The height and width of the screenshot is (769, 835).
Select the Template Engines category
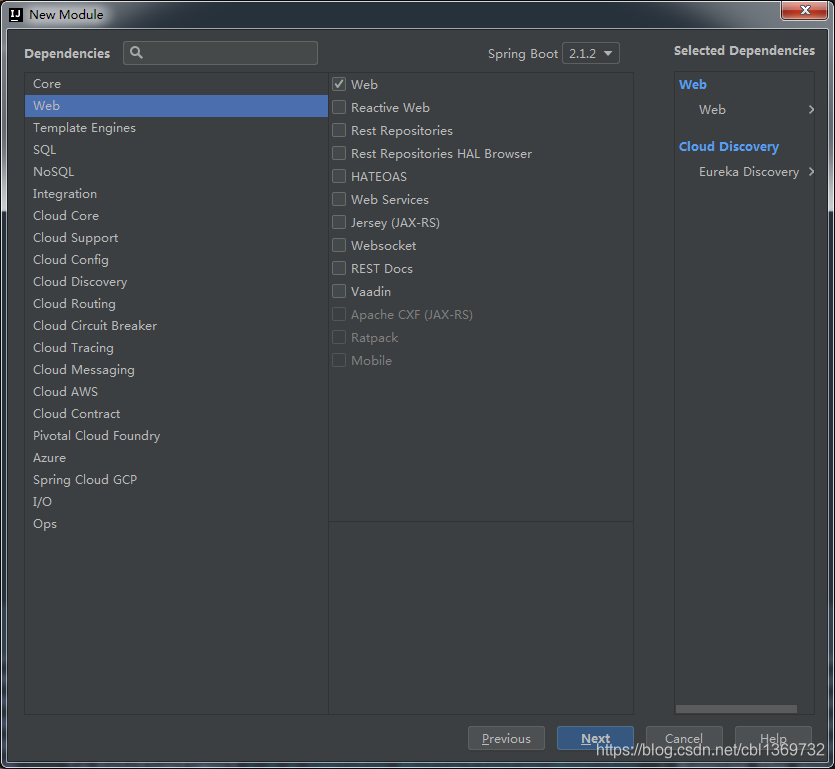[84, 128]
